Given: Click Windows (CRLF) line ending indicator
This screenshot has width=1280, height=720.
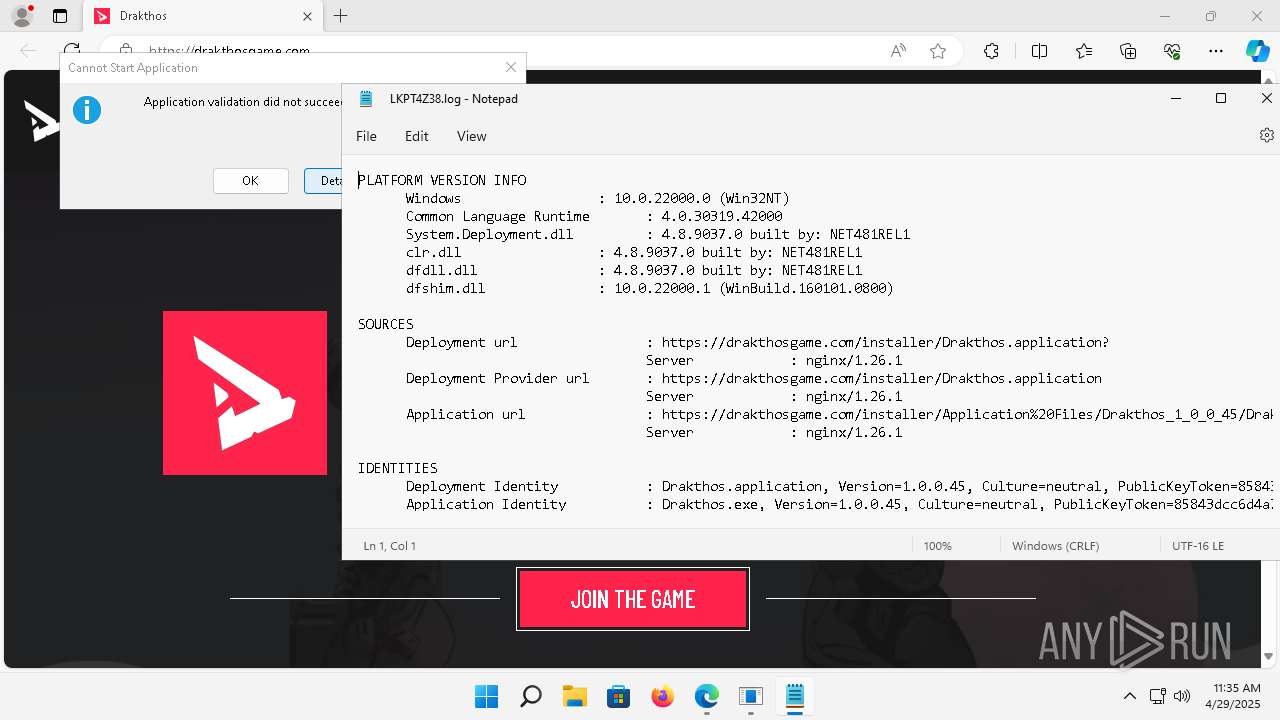Looking at the screenshot, I should click(x=1055, y=546).
